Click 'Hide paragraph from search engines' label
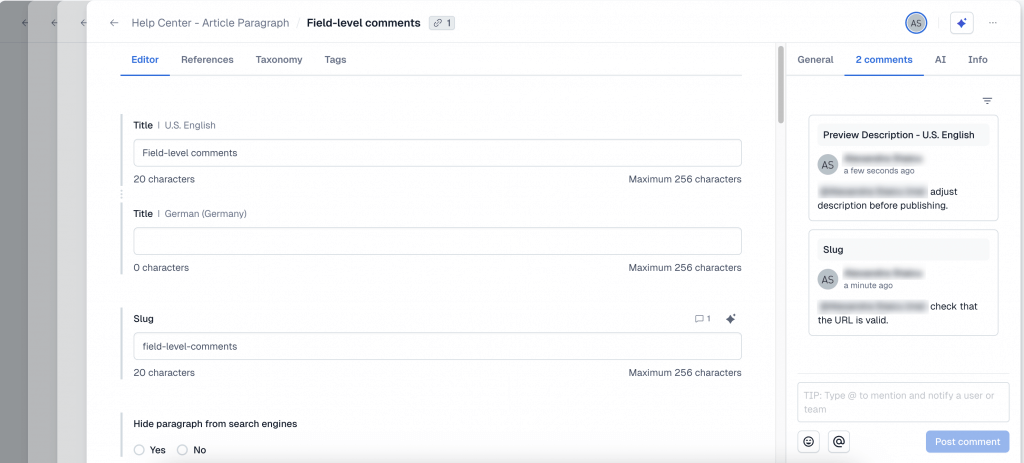Image resolution: width=1024 pixels, height=463 pixels. click(216, 424)
